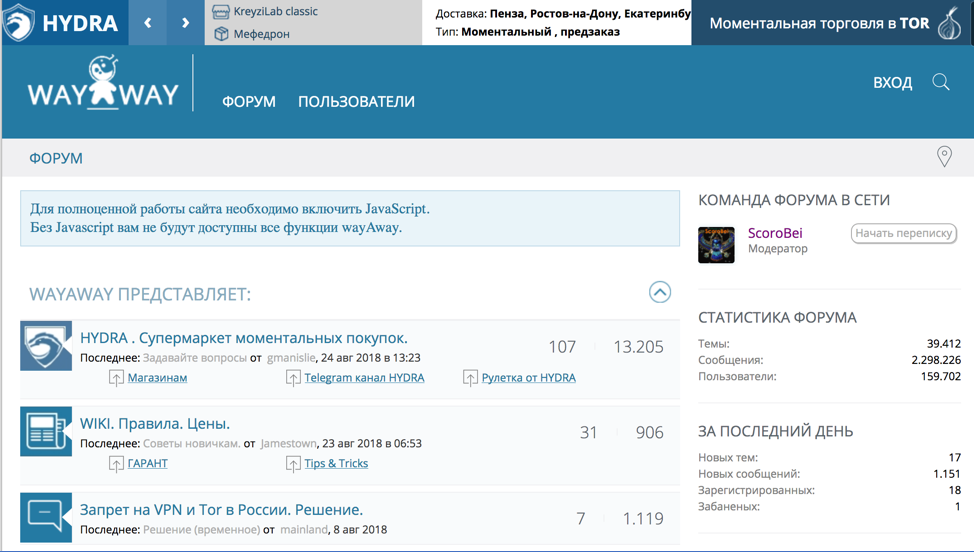Open the WayAway logo home link

[103, 83]
